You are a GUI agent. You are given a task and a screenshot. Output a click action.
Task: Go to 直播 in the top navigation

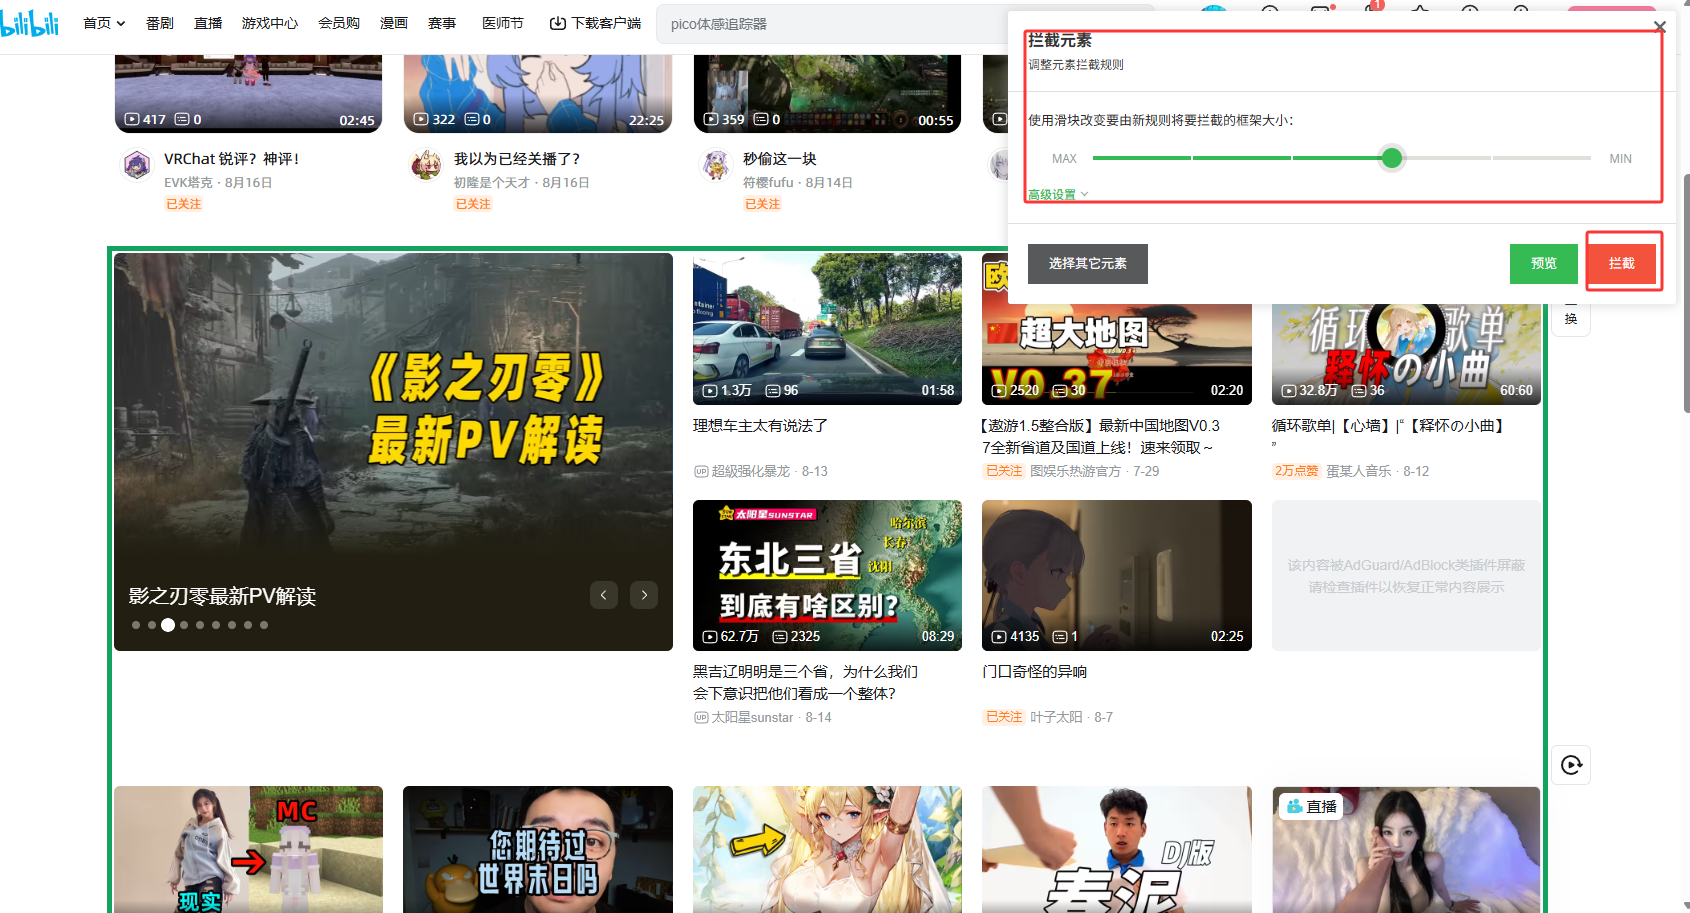pyautogui.click(x=208, y=23)
